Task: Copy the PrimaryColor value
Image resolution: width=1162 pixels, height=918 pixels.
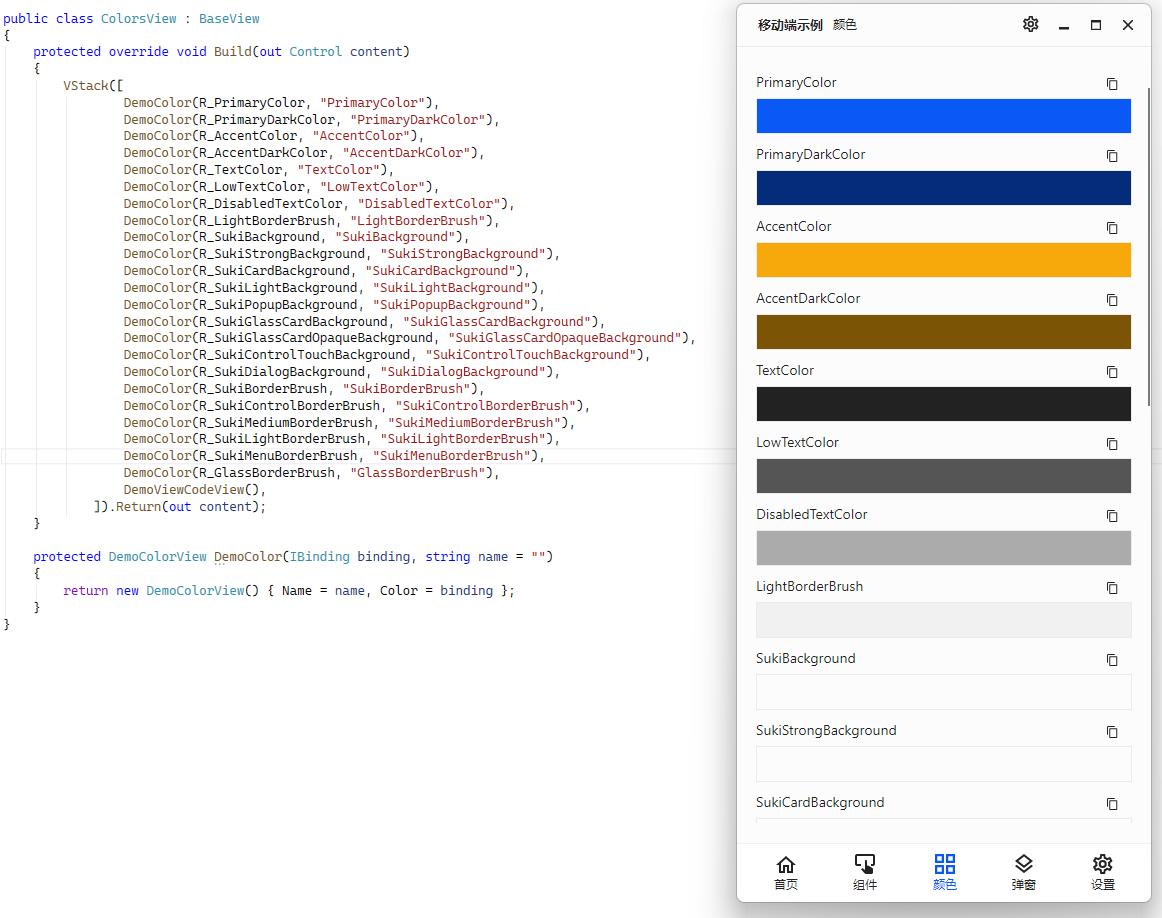Action: (x=1112, y=84)
